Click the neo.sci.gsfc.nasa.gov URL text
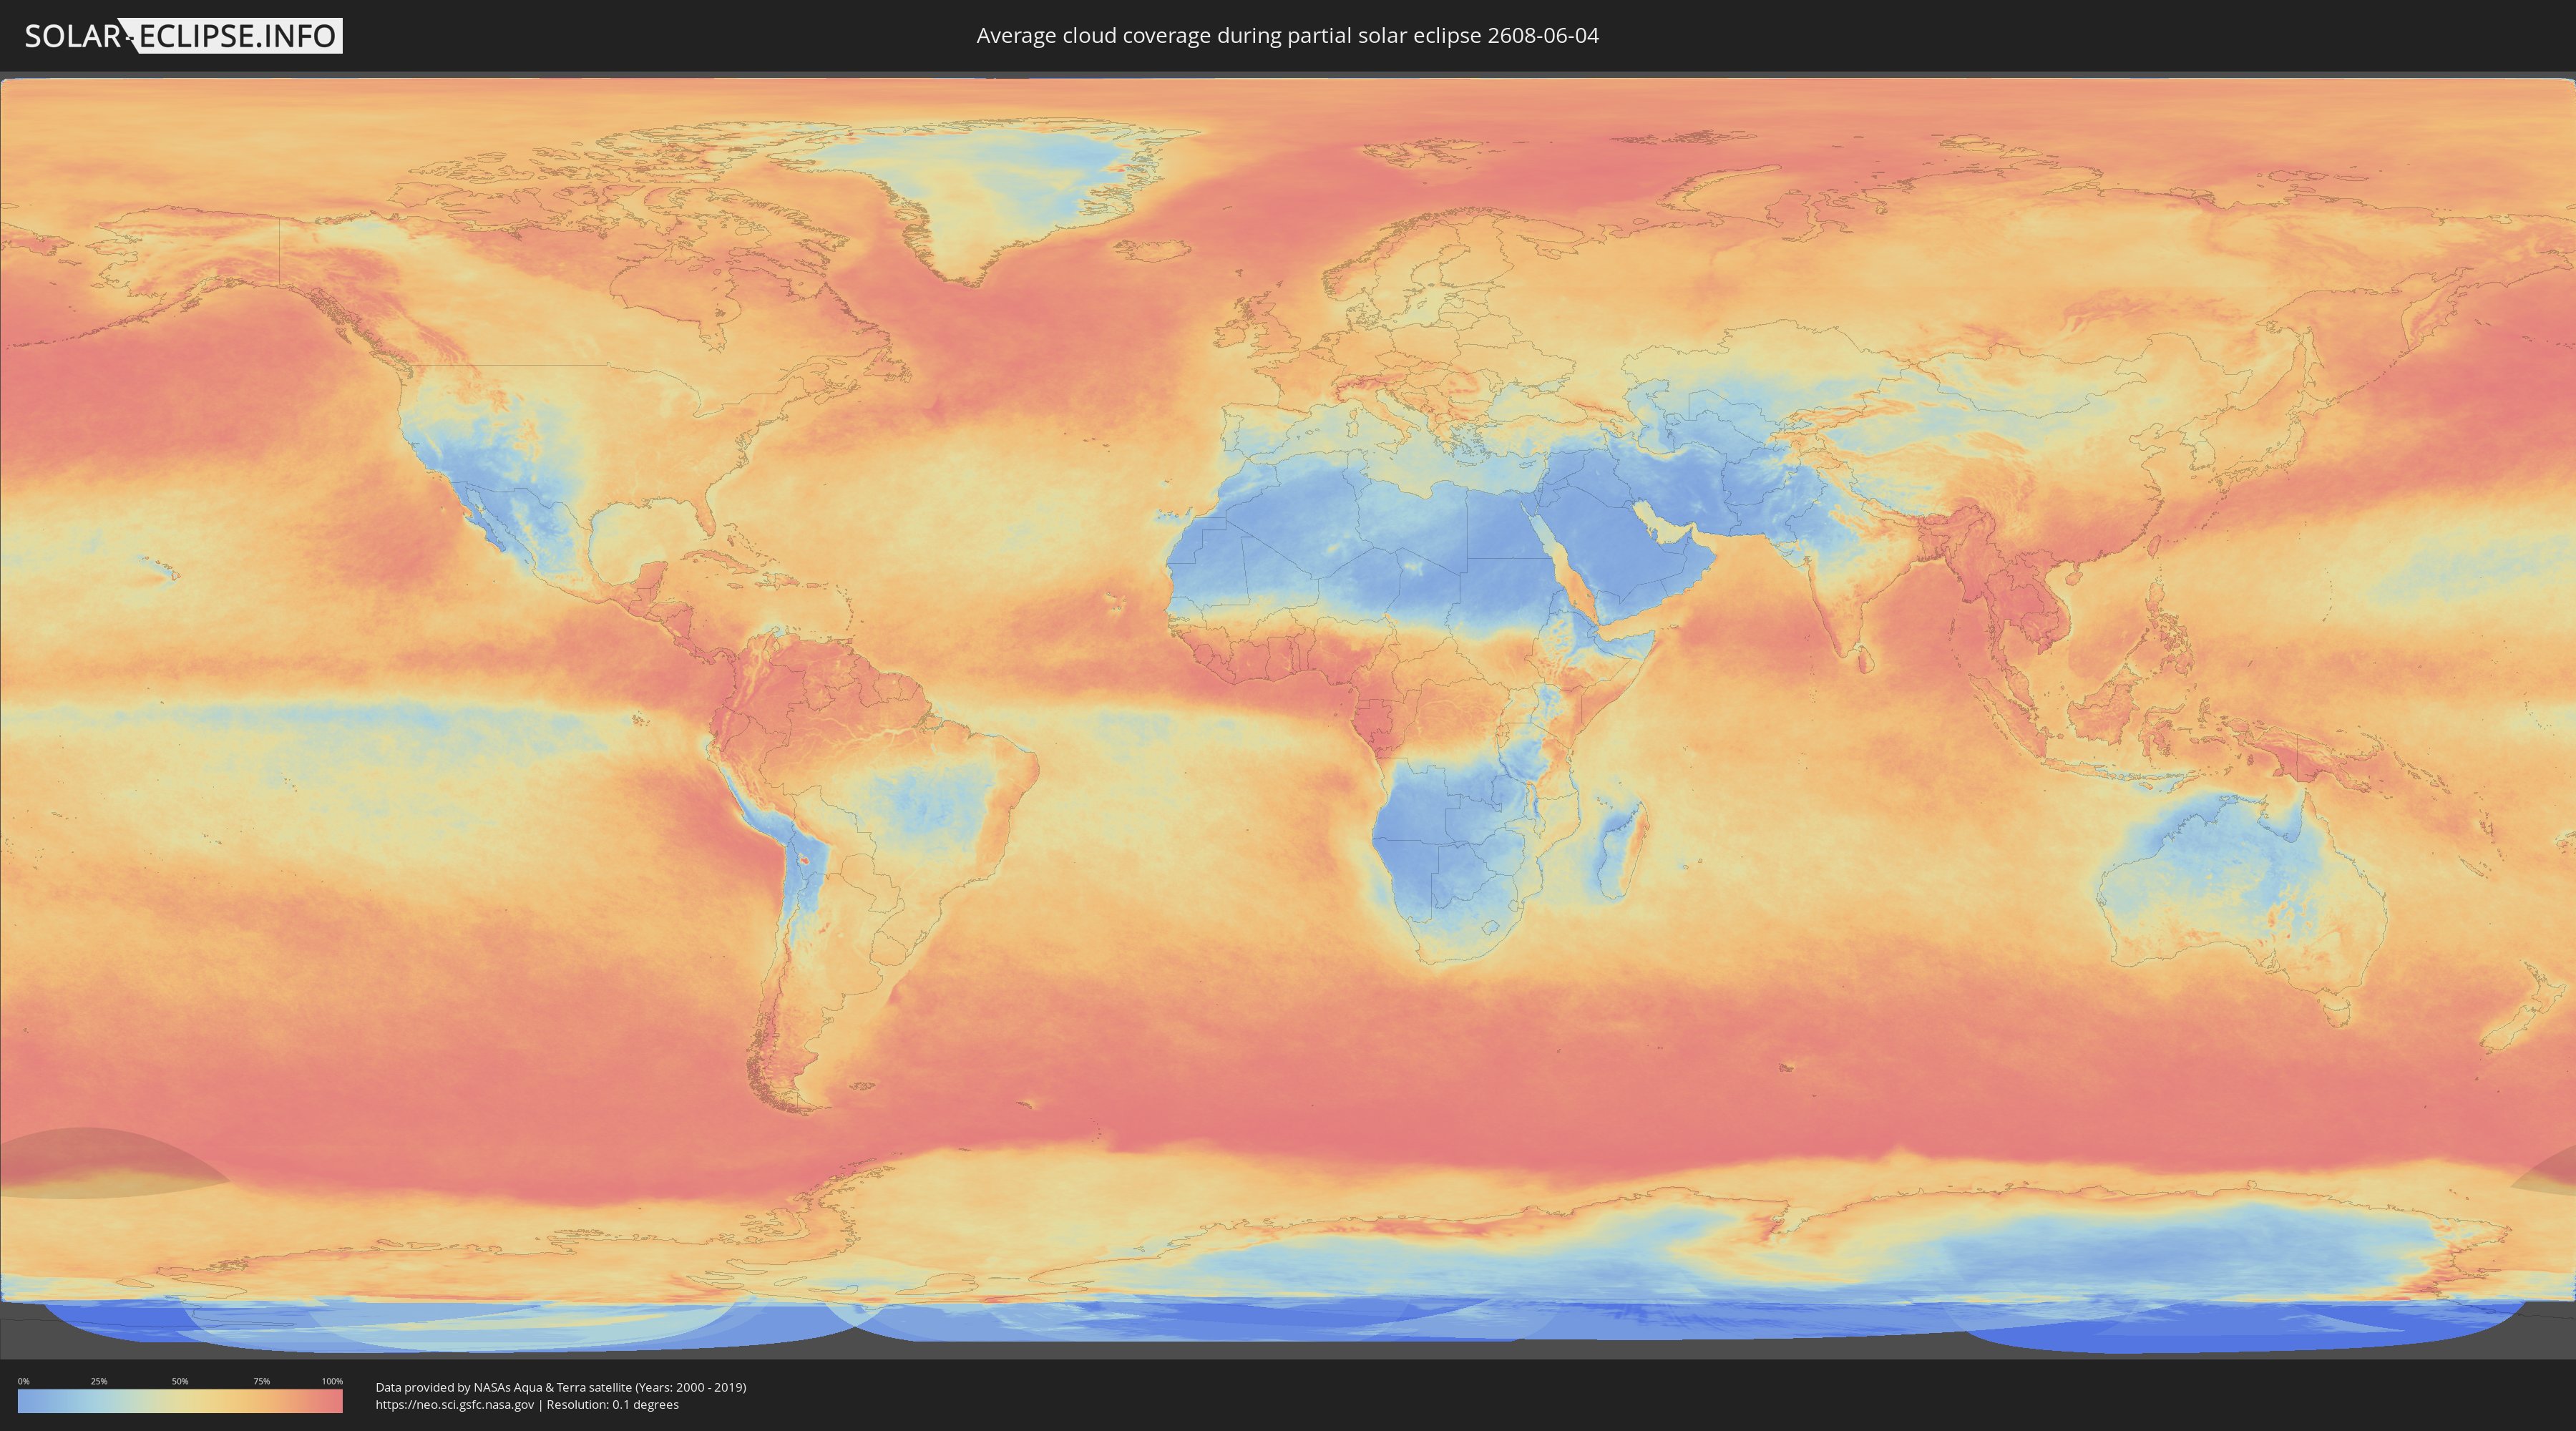This screenshot has height=1431, width=2576. [455, 1405]
